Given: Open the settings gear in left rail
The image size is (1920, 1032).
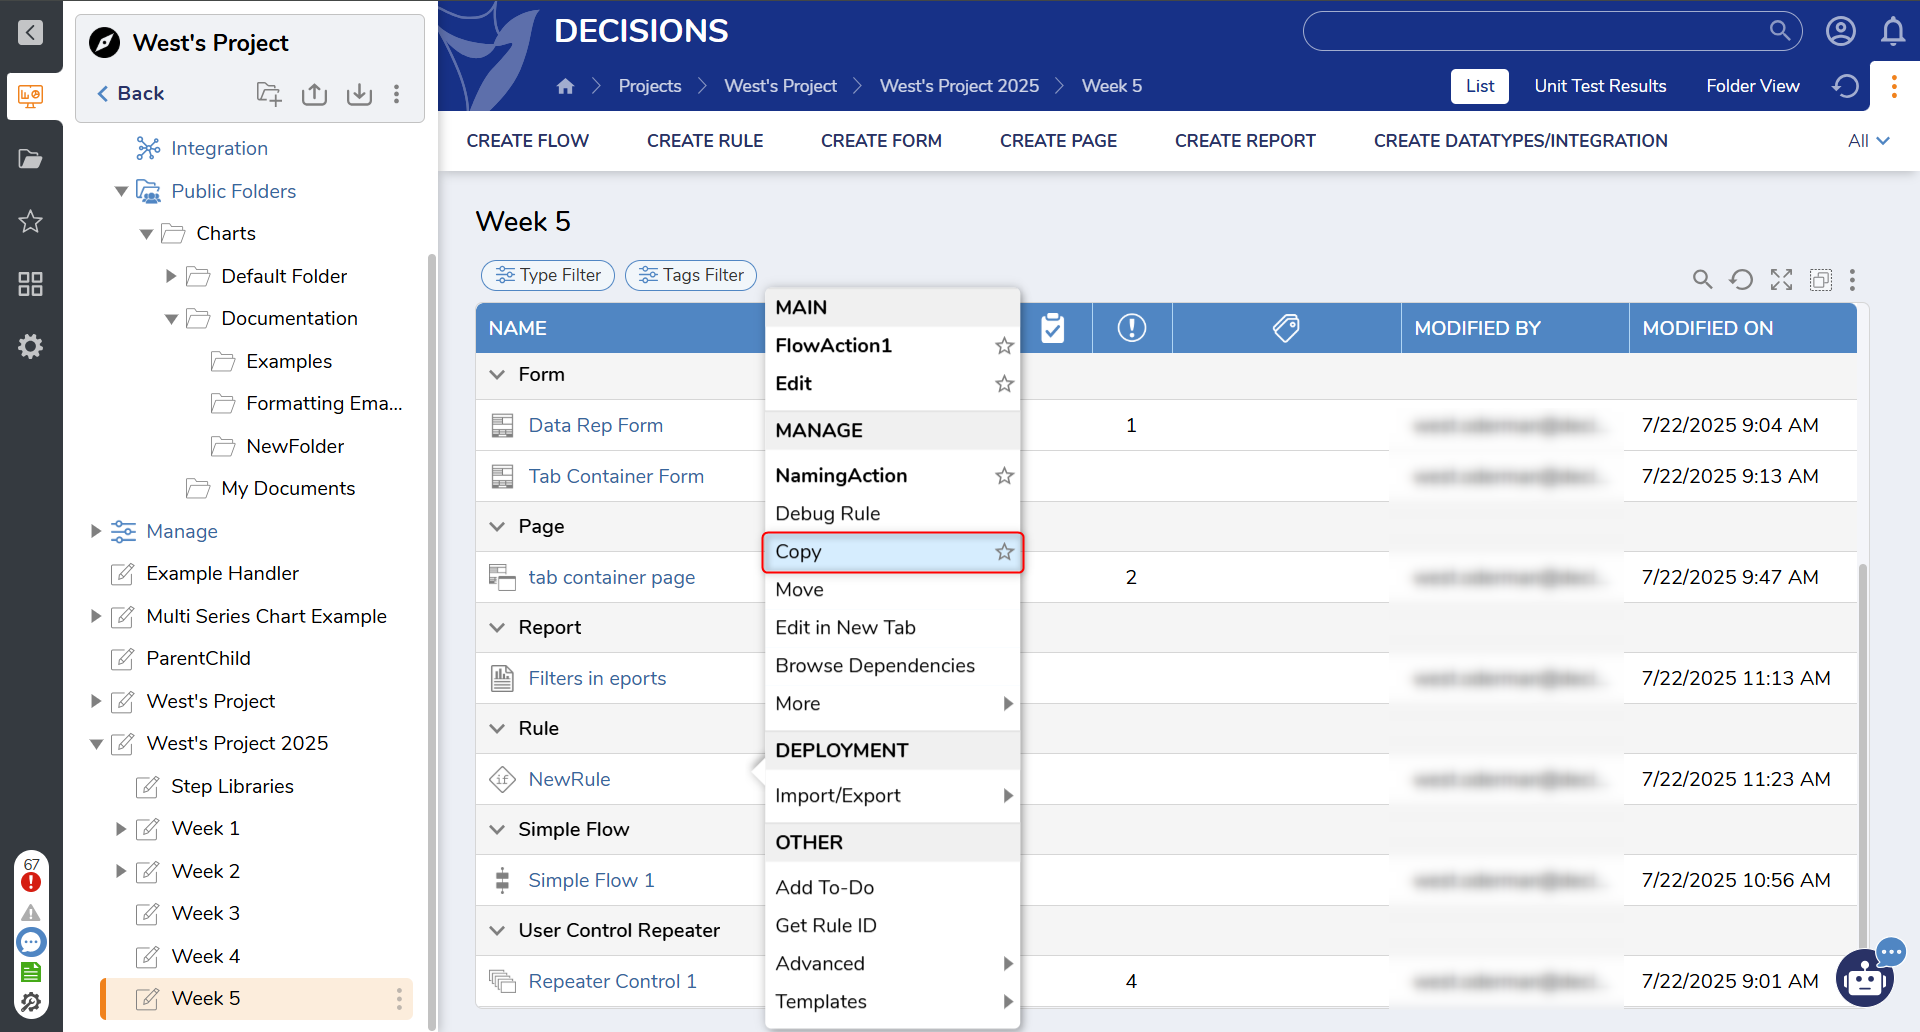Looking at the screenshot, I should tap(31, 347).
